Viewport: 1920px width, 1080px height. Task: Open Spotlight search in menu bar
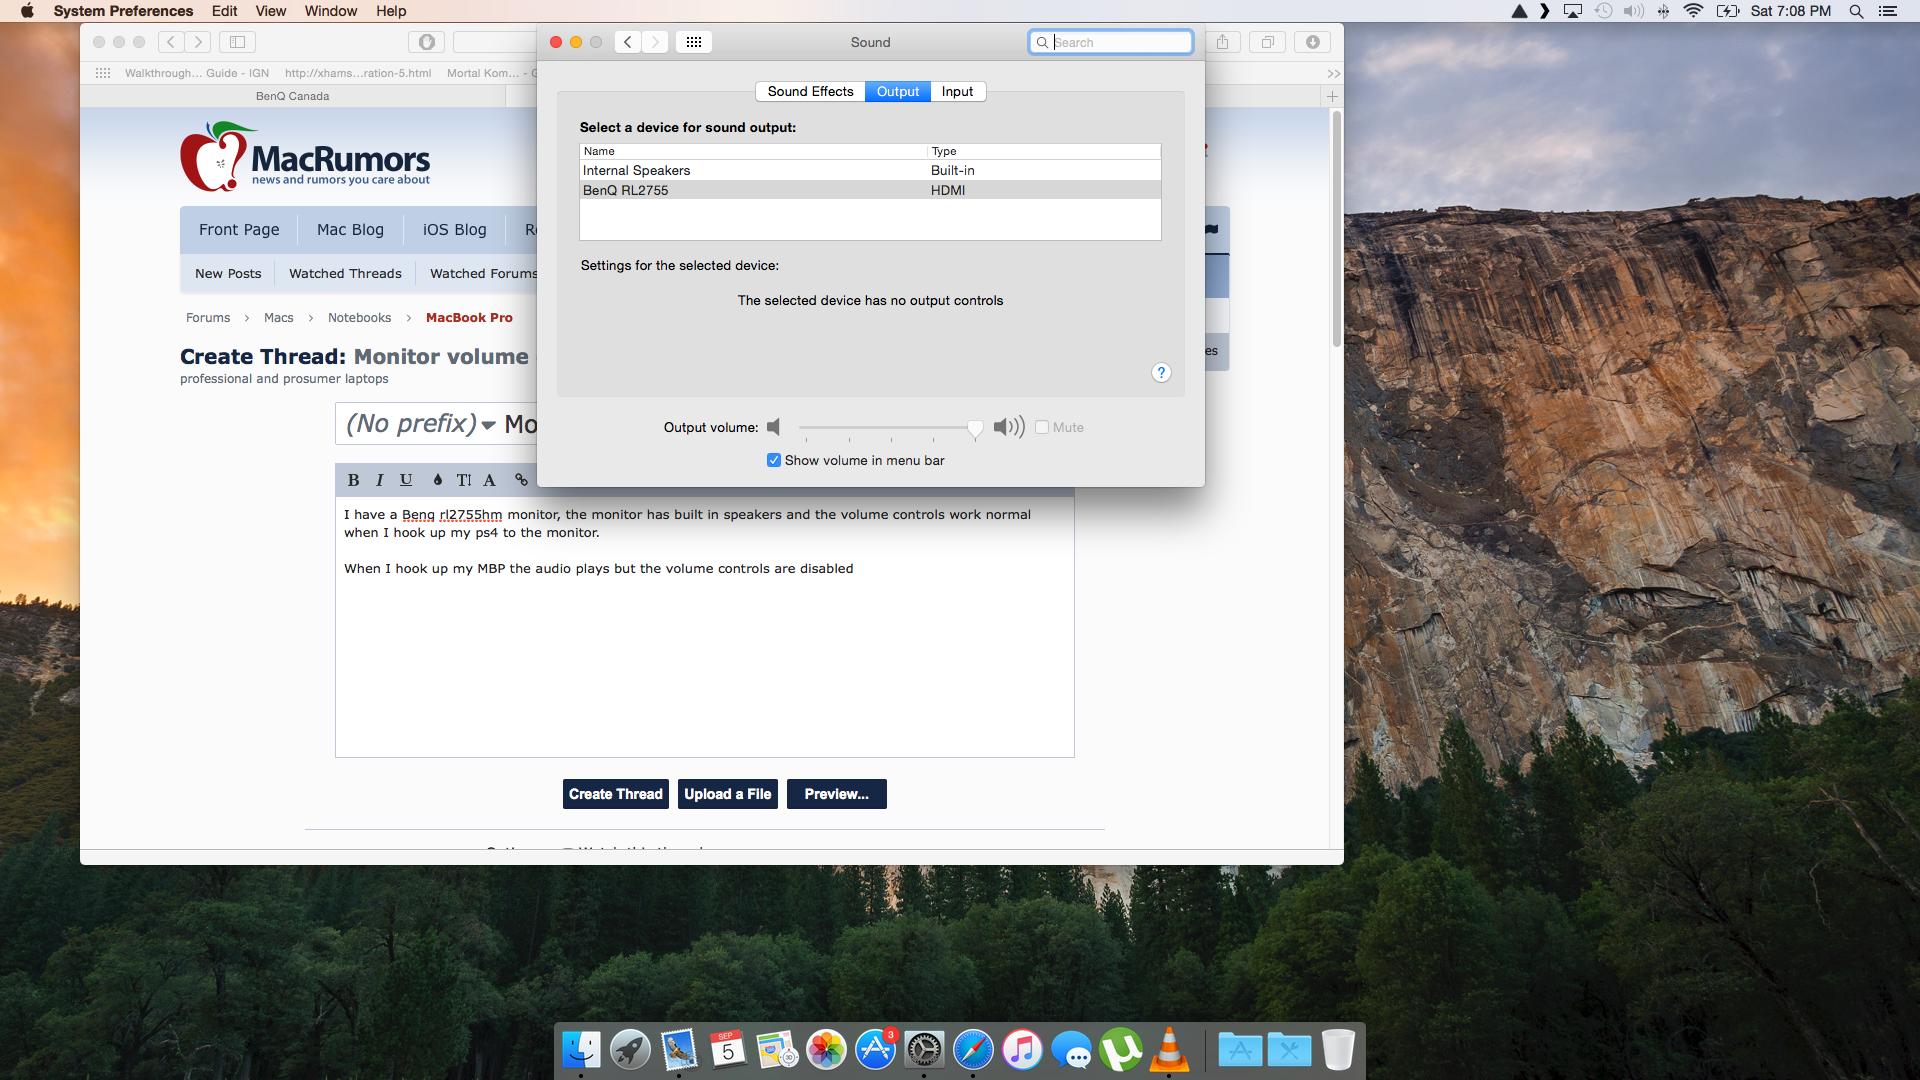tap(1856, 11)
